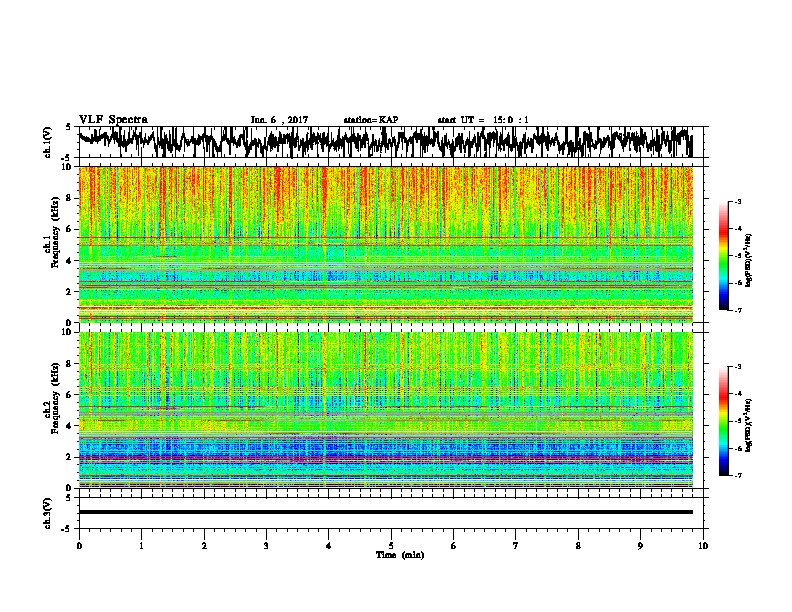Click the 10 kHz tick of ch.1 spectrogram

(68, 167)
